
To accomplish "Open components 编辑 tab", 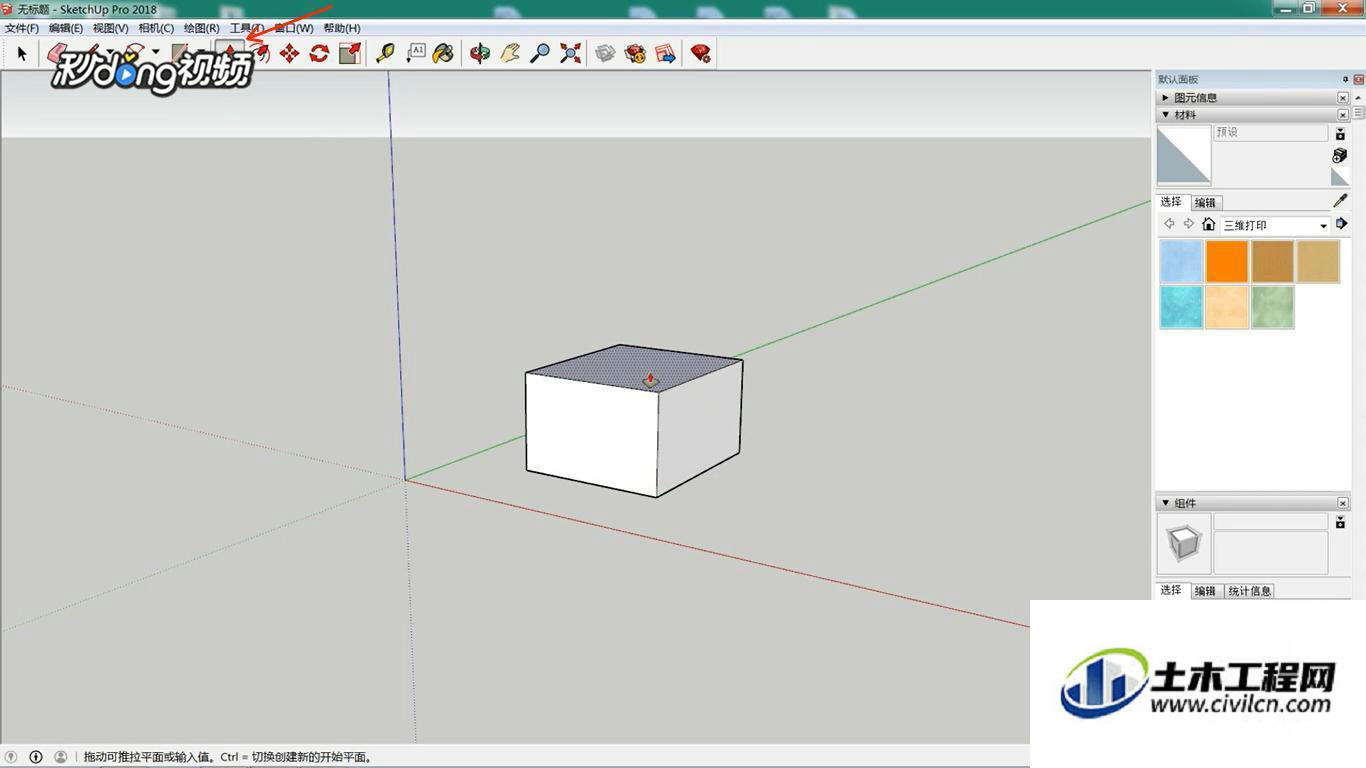I will (1206, 591).
